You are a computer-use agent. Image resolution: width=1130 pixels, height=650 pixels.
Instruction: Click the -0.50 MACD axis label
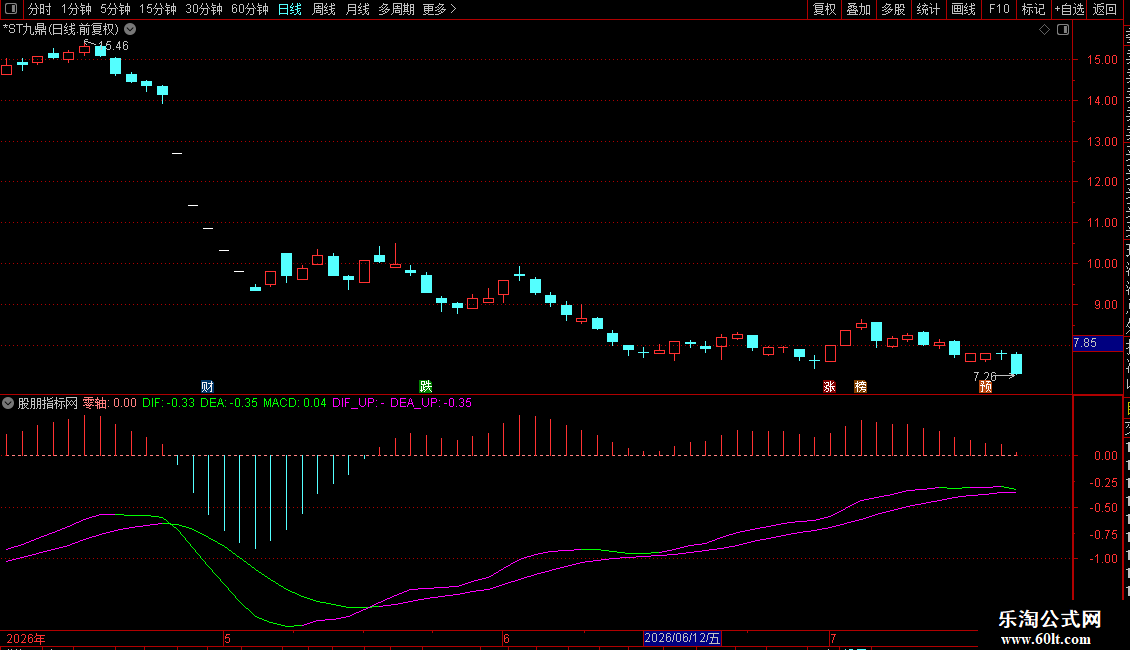(1103, 509)
